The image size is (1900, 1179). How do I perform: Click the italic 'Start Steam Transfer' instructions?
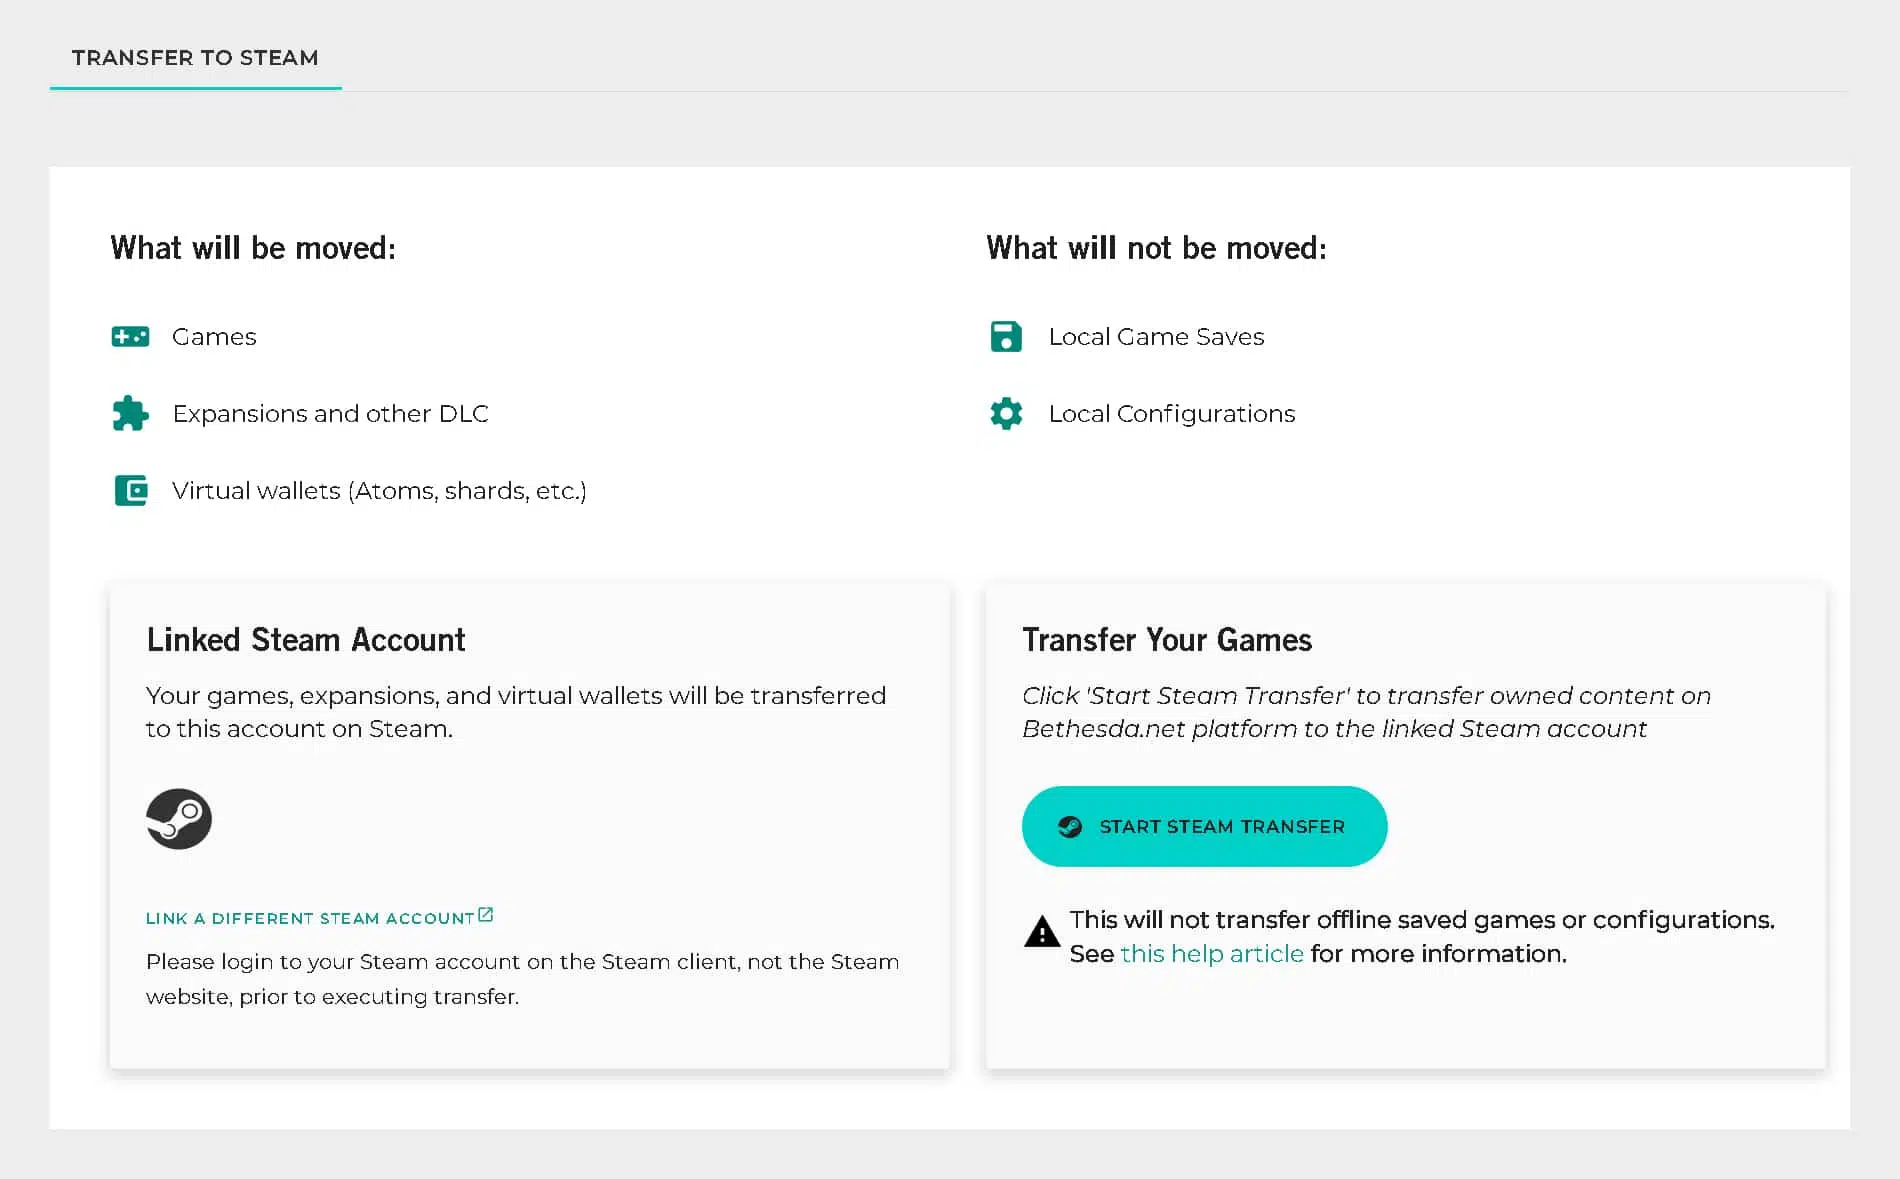tap(1366, 712)
